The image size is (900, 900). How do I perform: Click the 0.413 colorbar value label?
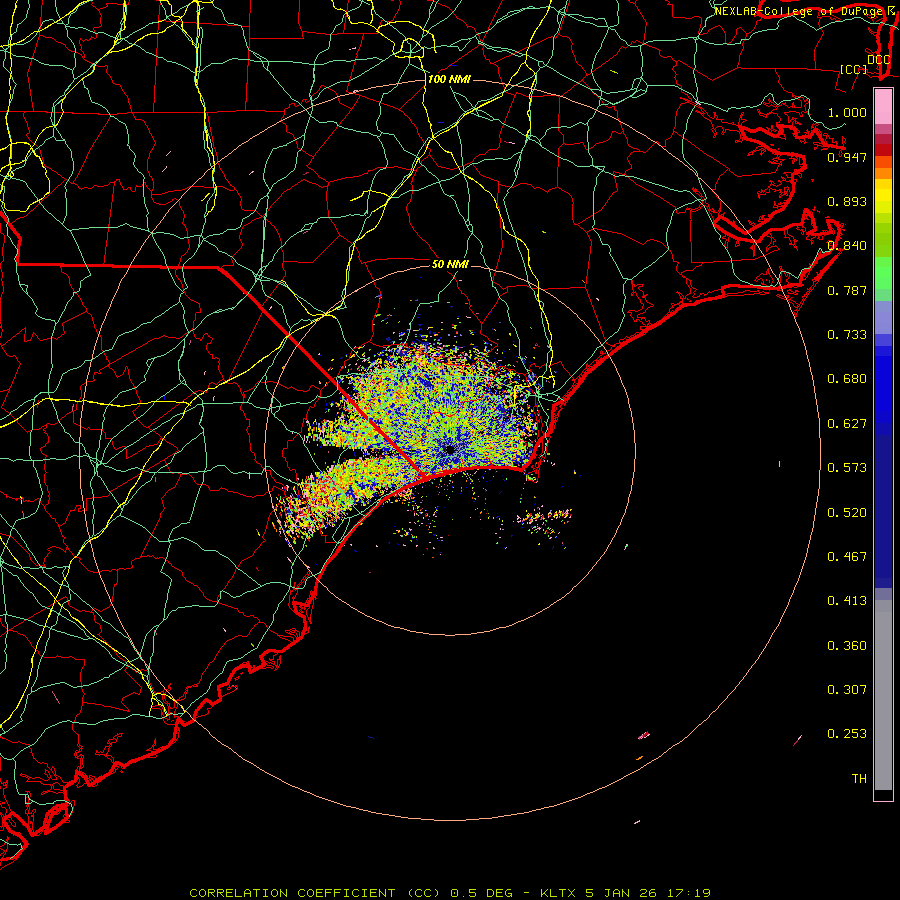(847, 601)
